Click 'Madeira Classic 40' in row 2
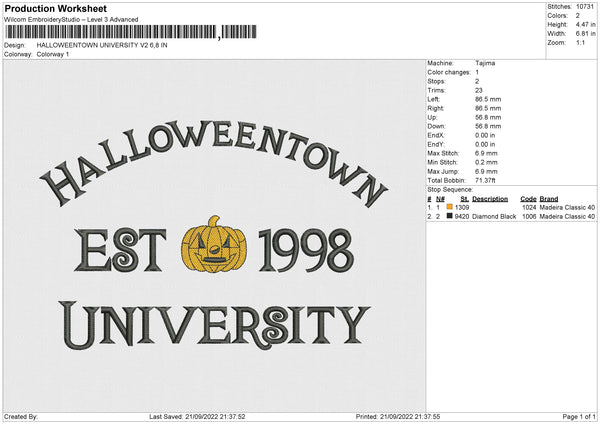This screenshot has height=424, width=600. click(x=567, y=217)
